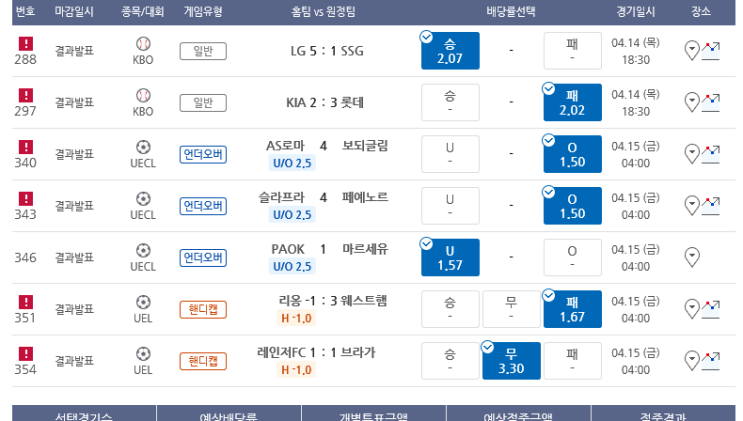Click the red alert icon for match 343
743x421 pixels.
pyautogui.click(x=26, y=198)
